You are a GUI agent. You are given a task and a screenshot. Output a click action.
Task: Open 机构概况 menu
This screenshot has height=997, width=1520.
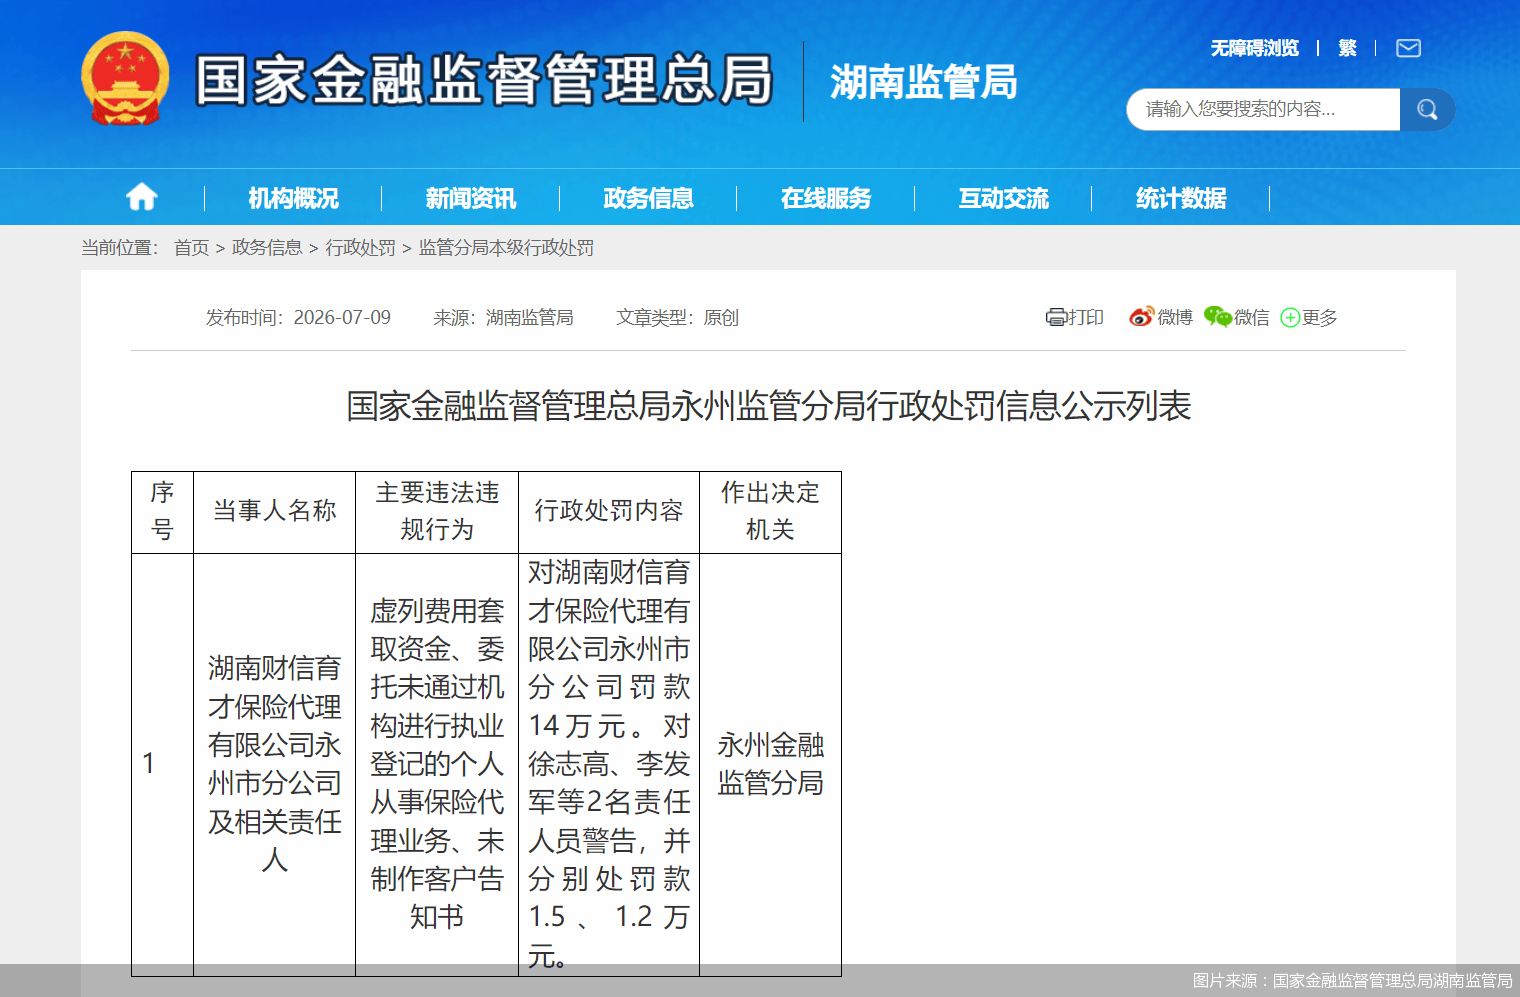click(293, 198)
